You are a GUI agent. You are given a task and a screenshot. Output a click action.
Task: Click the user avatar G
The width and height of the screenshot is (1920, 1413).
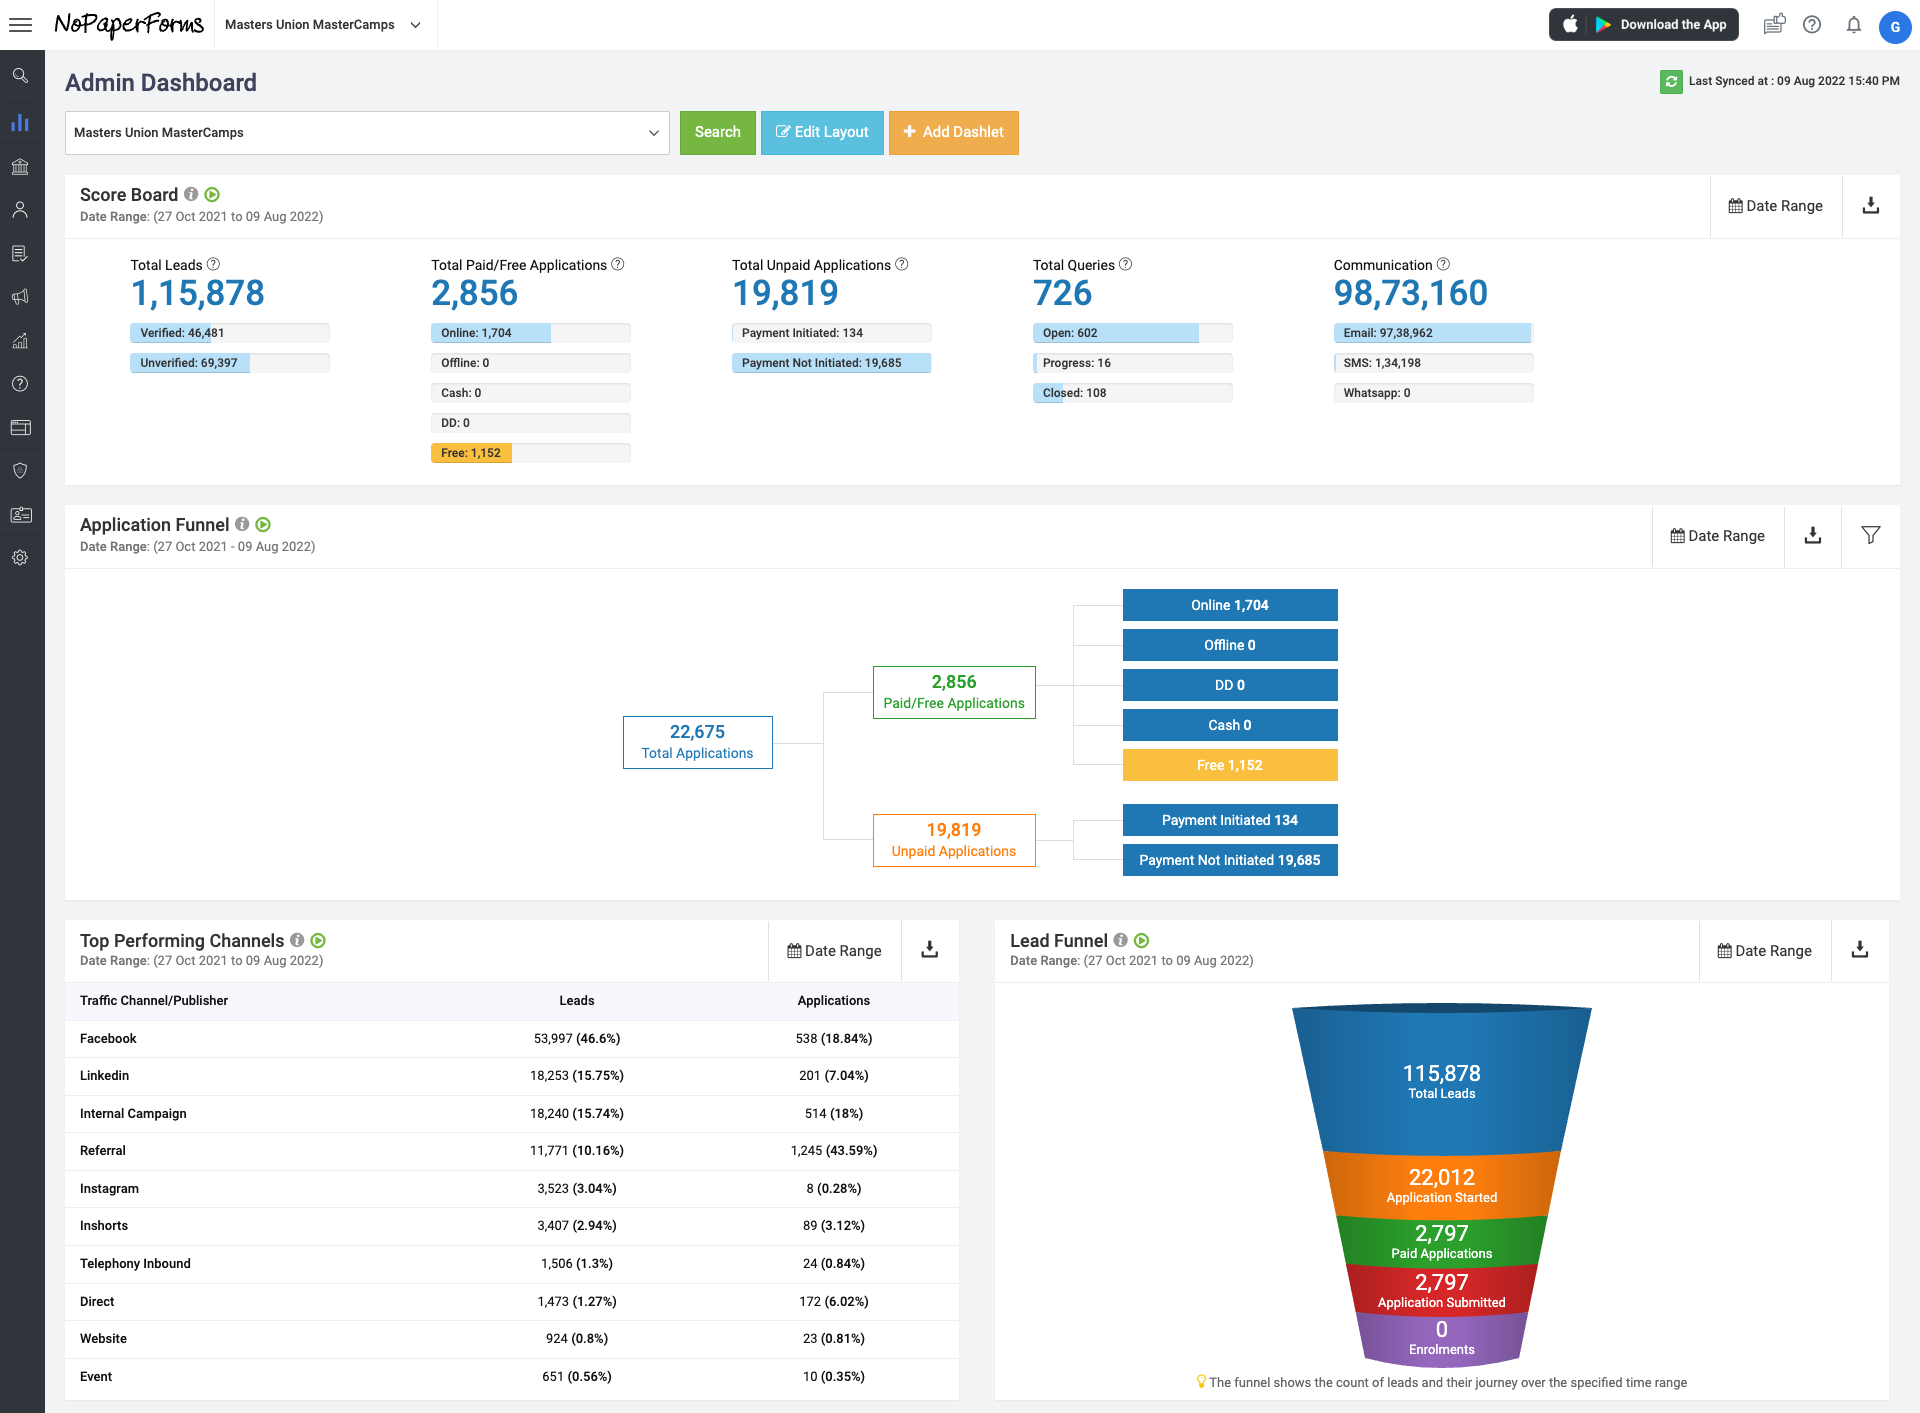tap(1894, 27)
